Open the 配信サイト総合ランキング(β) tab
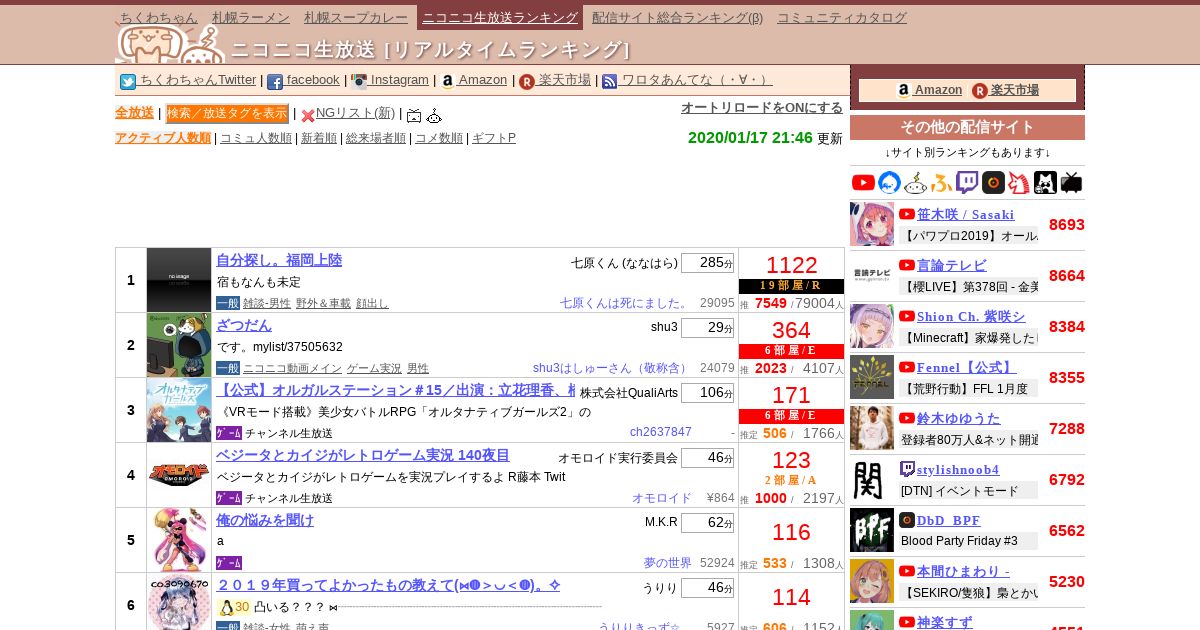1200x630 pixels. [x=677, y=17]
